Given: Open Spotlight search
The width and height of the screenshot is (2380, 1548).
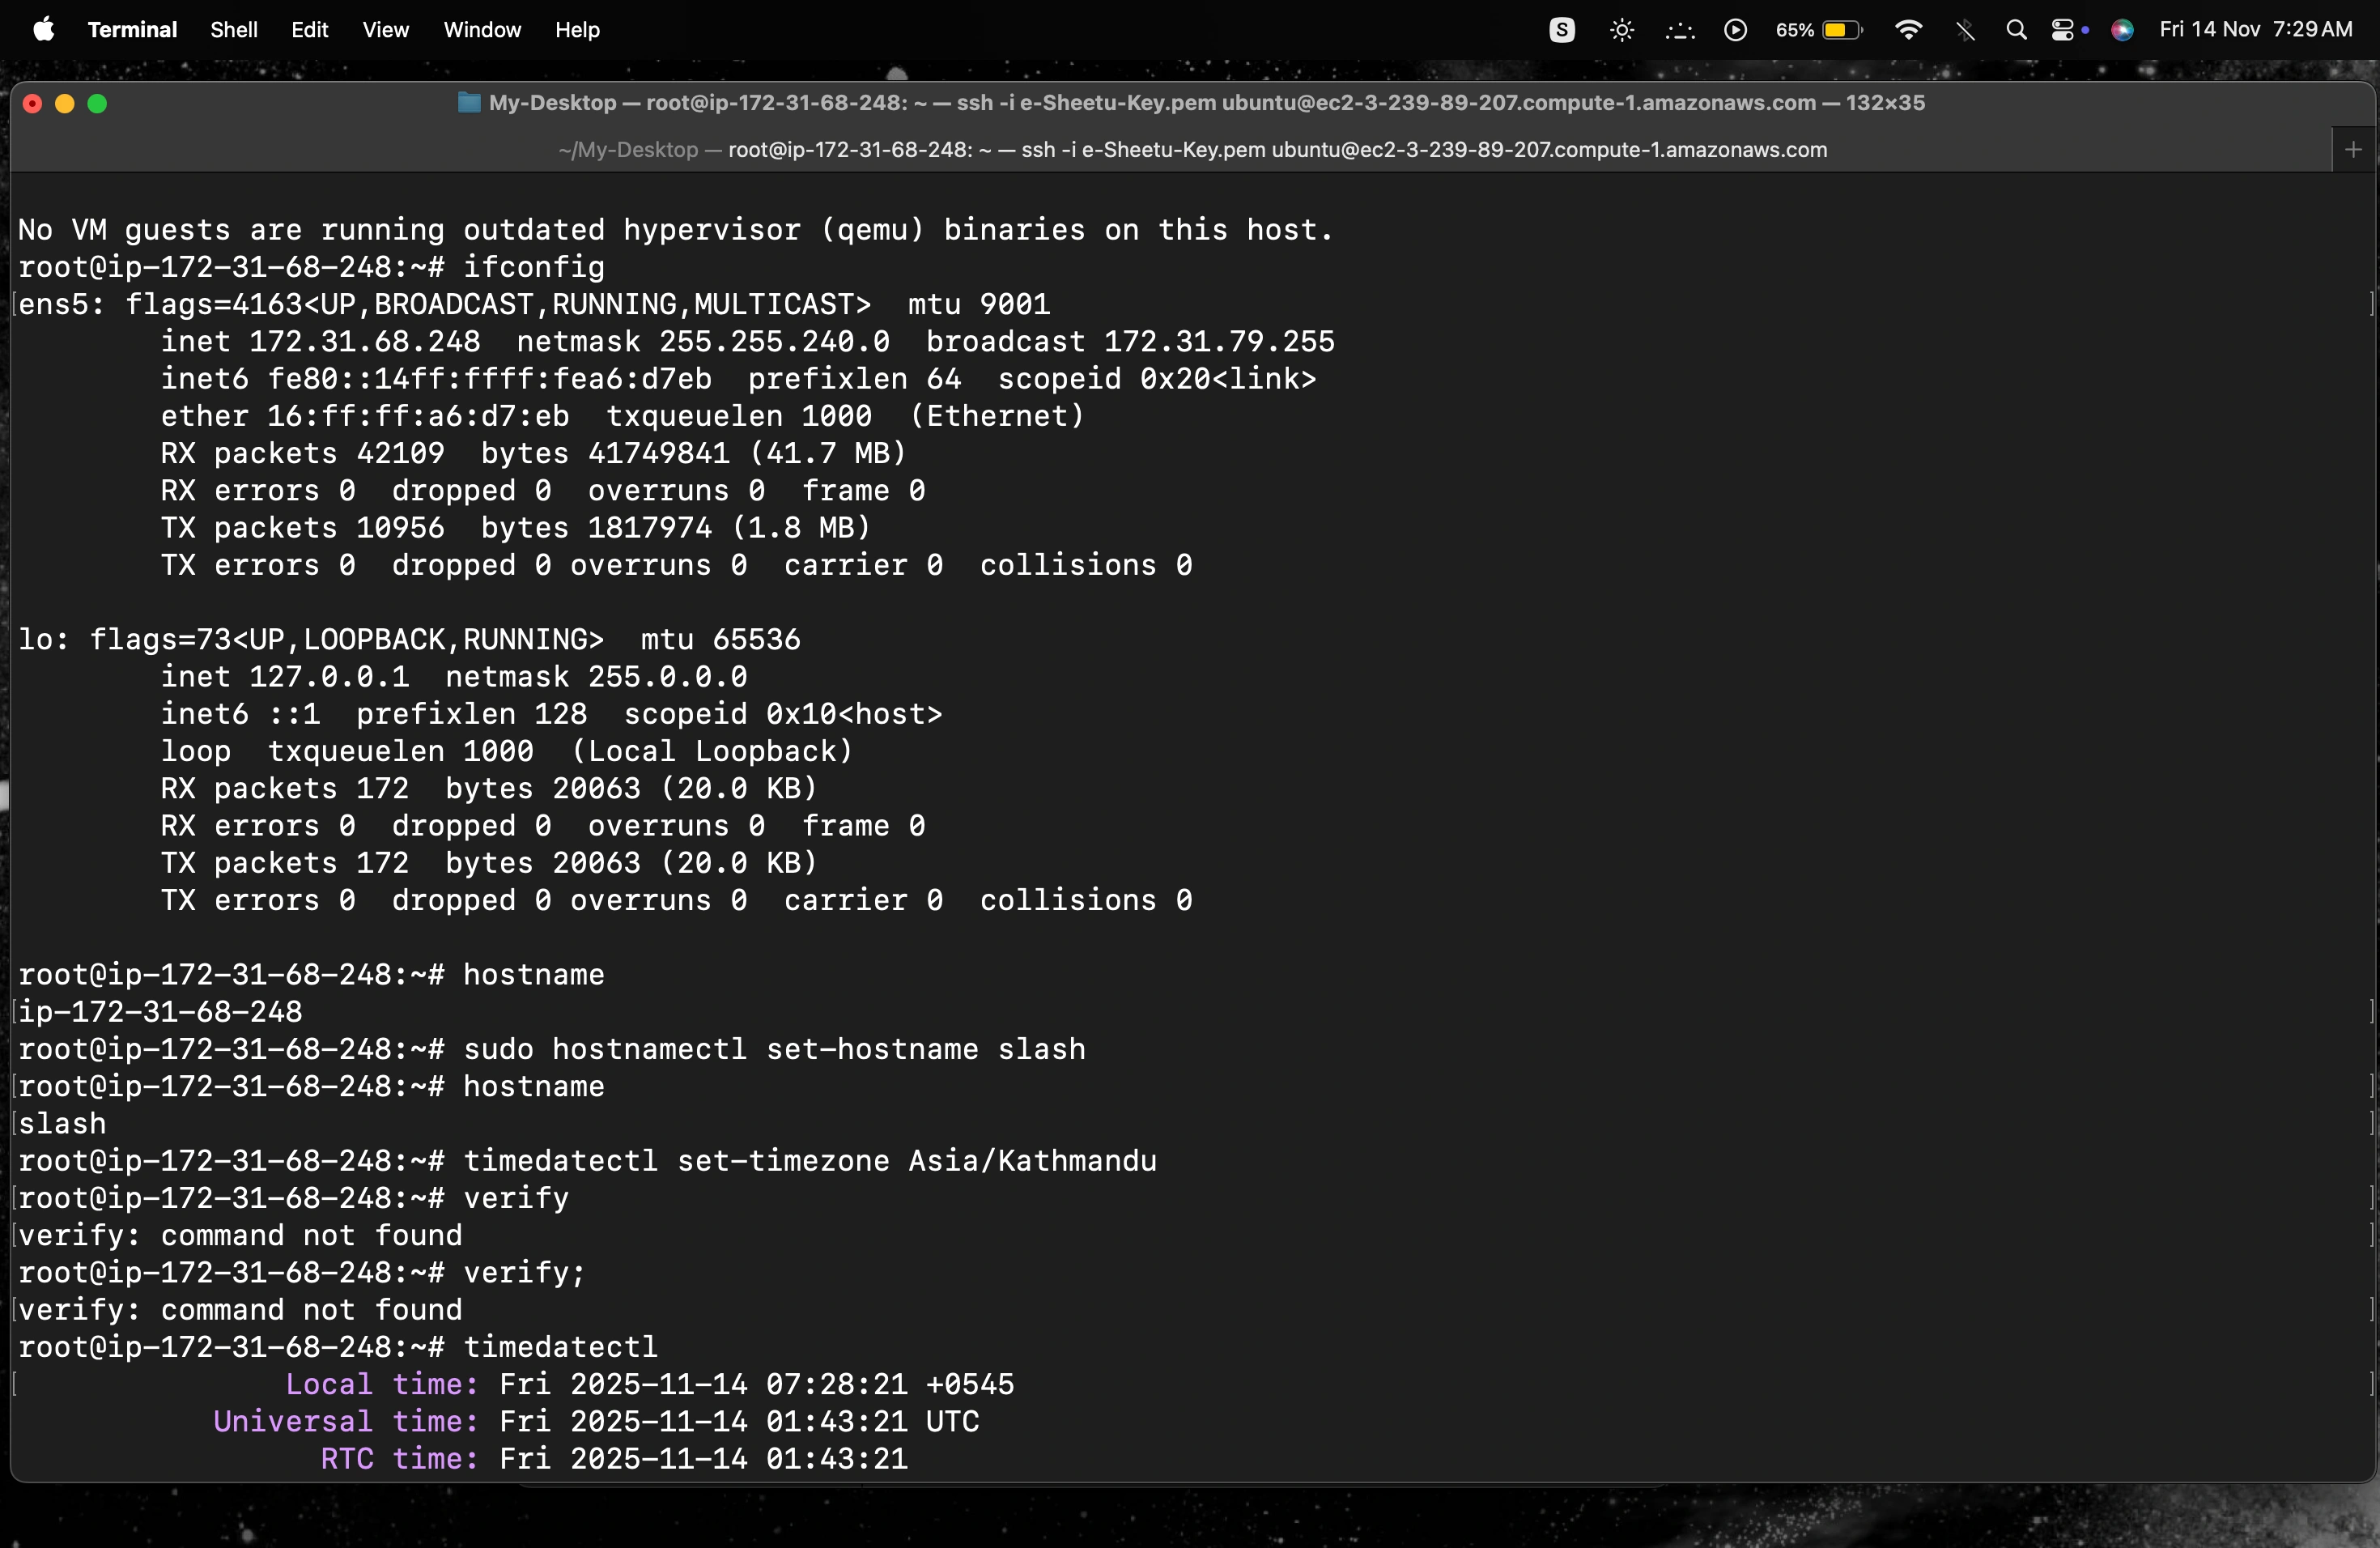Looking at the screenshot, I should click(2016, 30).
